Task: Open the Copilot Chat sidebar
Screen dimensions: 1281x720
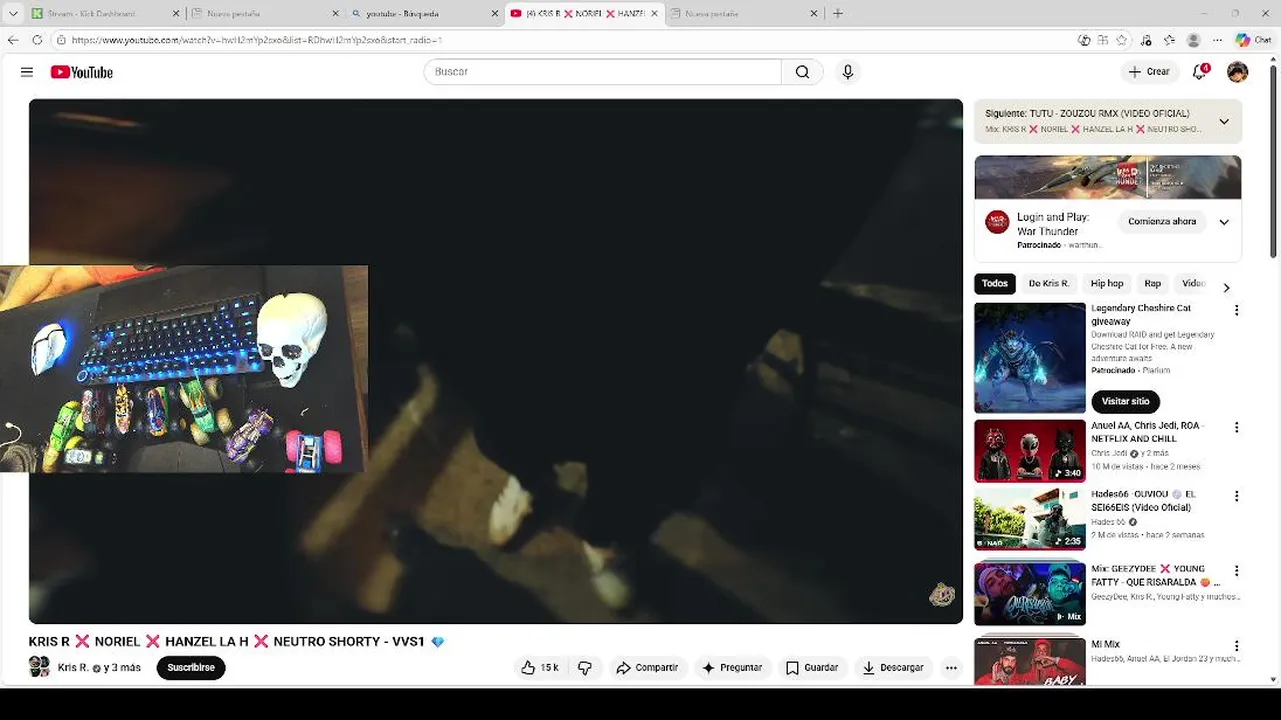Action: click(1255, 40)
